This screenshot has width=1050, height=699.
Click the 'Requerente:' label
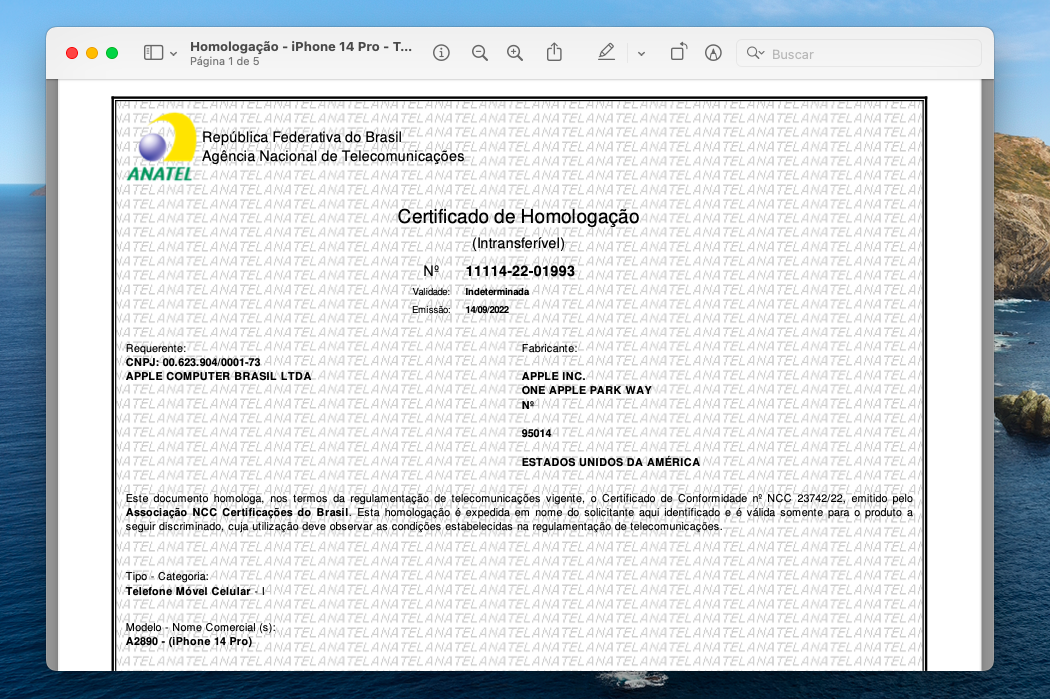click(156, 348)
